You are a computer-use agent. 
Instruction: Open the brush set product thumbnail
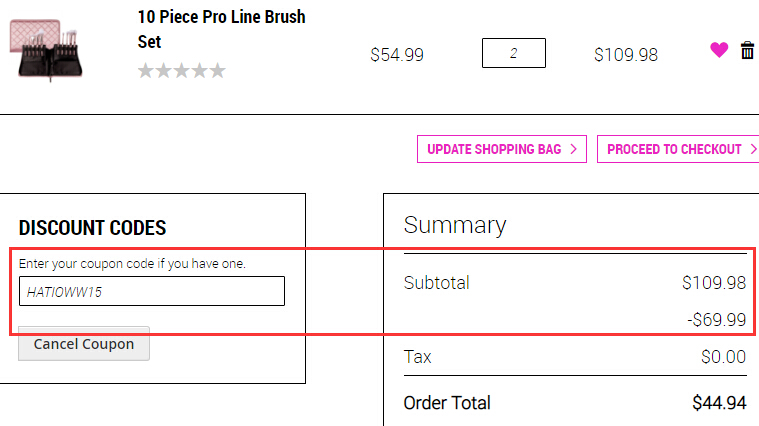click(x=46, y=49)
